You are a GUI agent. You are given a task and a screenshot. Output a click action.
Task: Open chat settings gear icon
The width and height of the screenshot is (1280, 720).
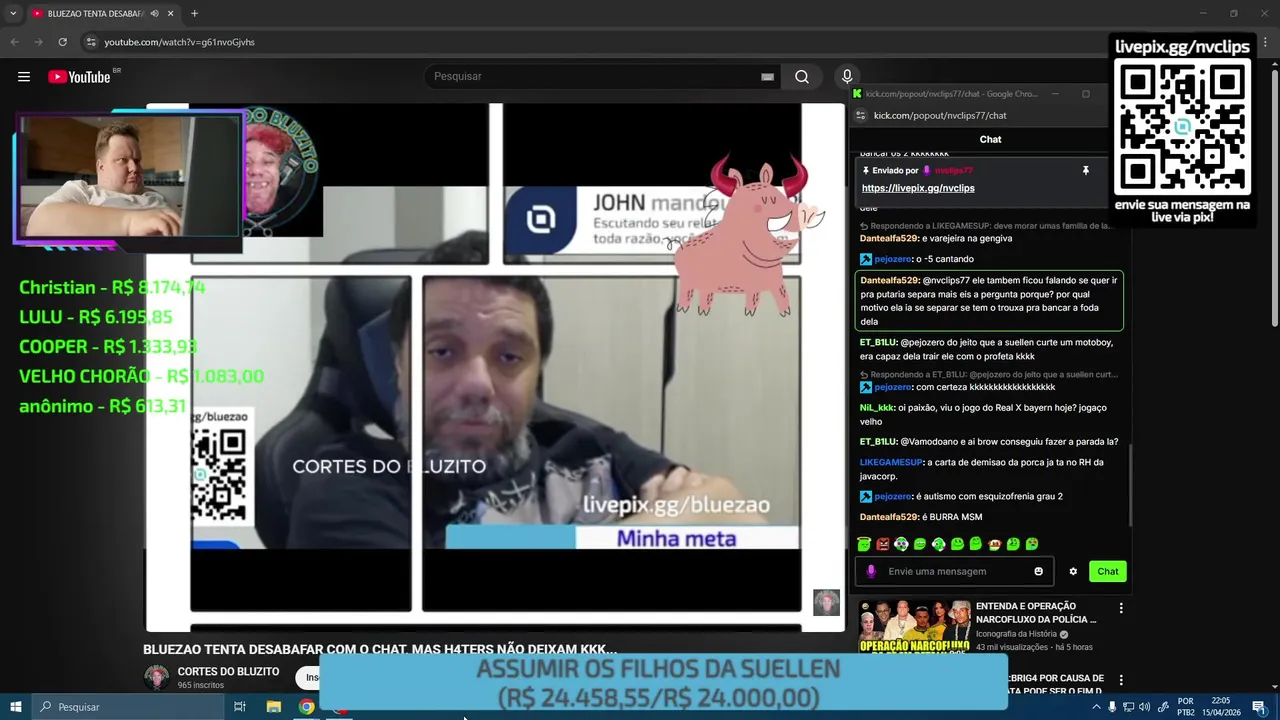[x=1073, y=572]
